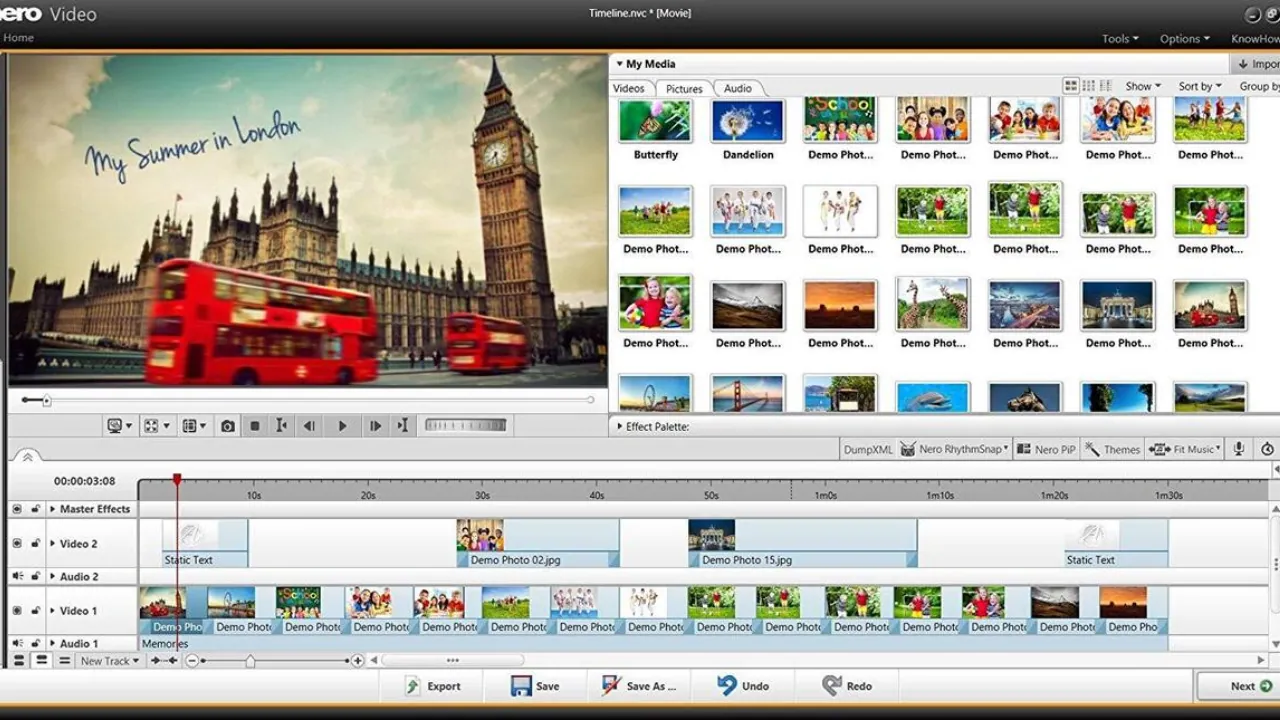Open the Sort by dropdown
This screenshot has height=720, width=1280.
click(1199, 87)
